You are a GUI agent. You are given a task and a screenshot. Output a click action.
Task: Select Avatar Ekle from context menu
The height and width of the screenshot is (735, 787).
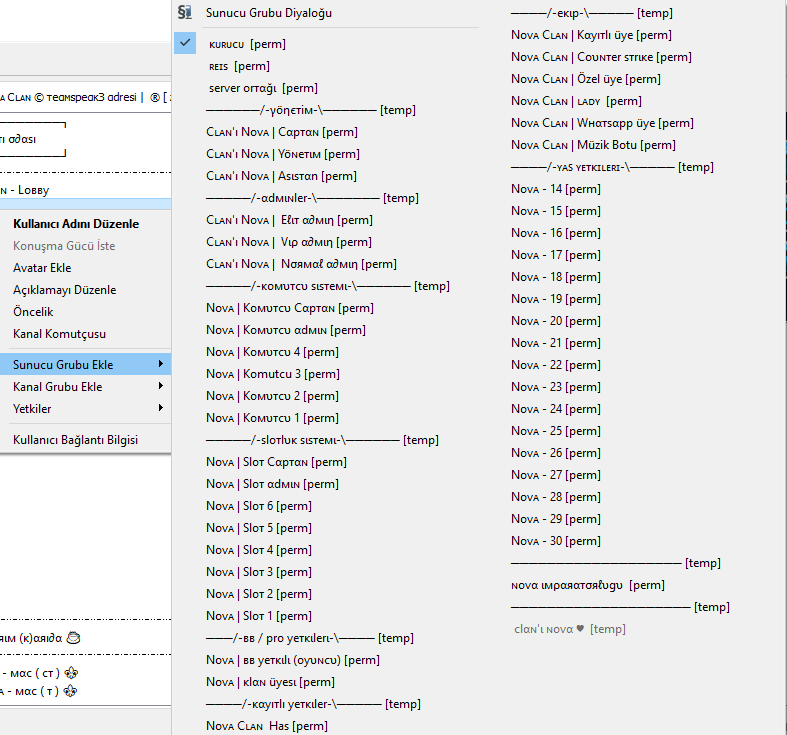42,268
